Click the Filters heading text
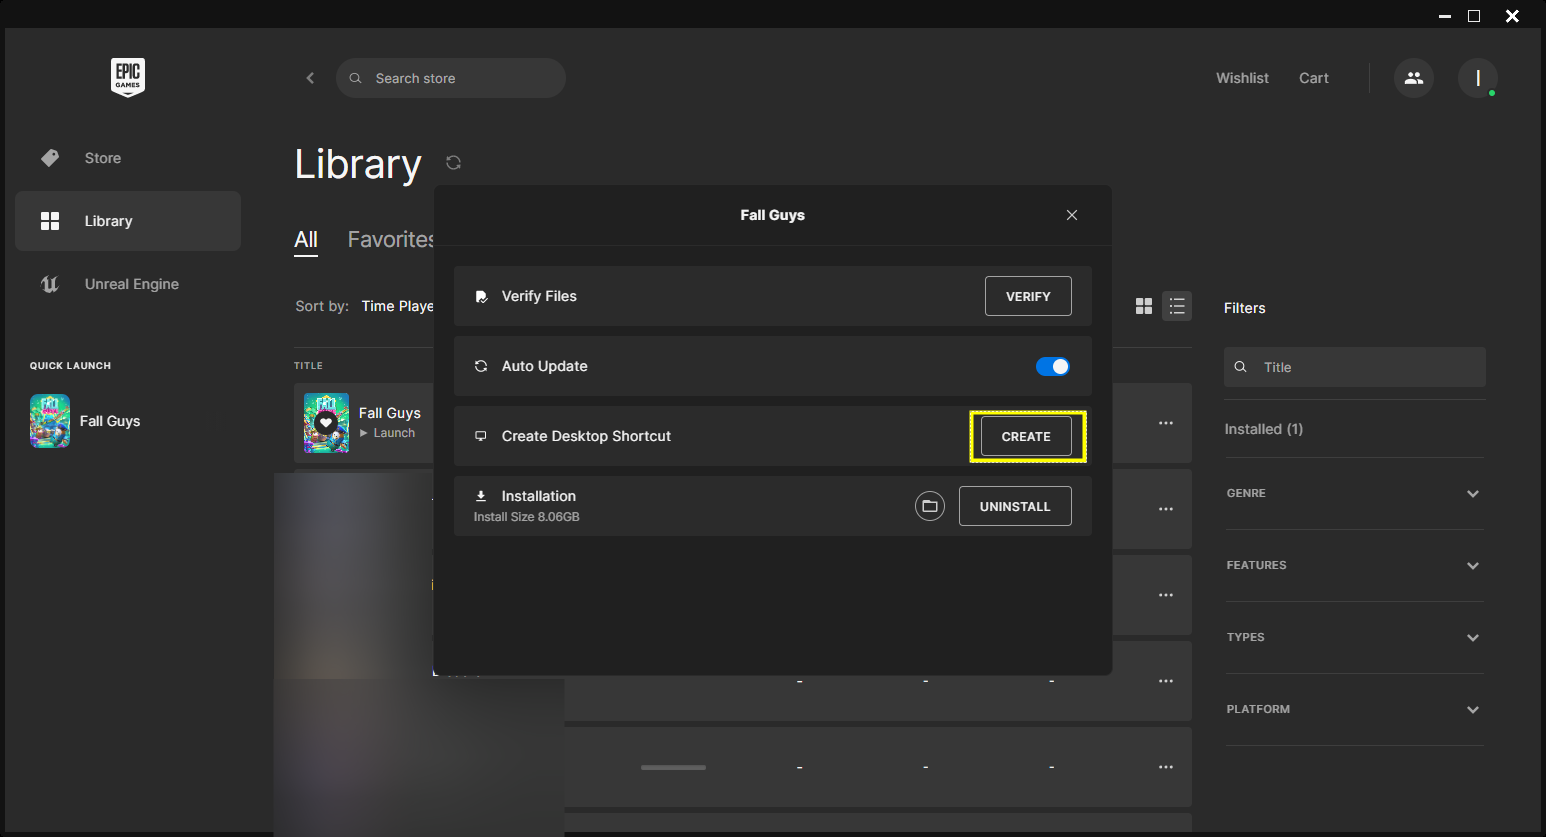 tap(1245, 308)
